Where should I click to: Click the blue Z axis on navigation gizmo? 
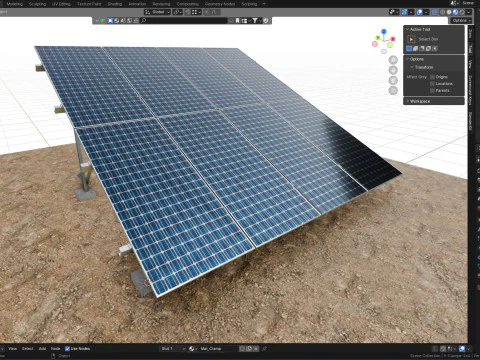point(384,32)
